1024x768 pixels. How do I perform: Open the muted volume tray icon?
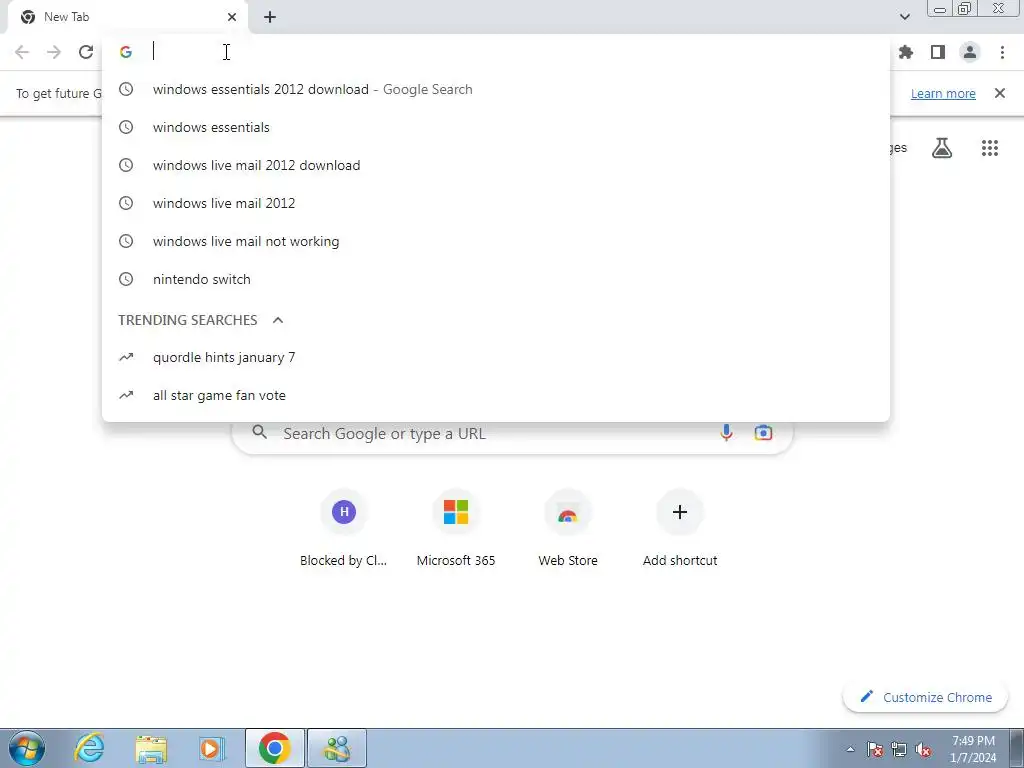click(923, 749)
